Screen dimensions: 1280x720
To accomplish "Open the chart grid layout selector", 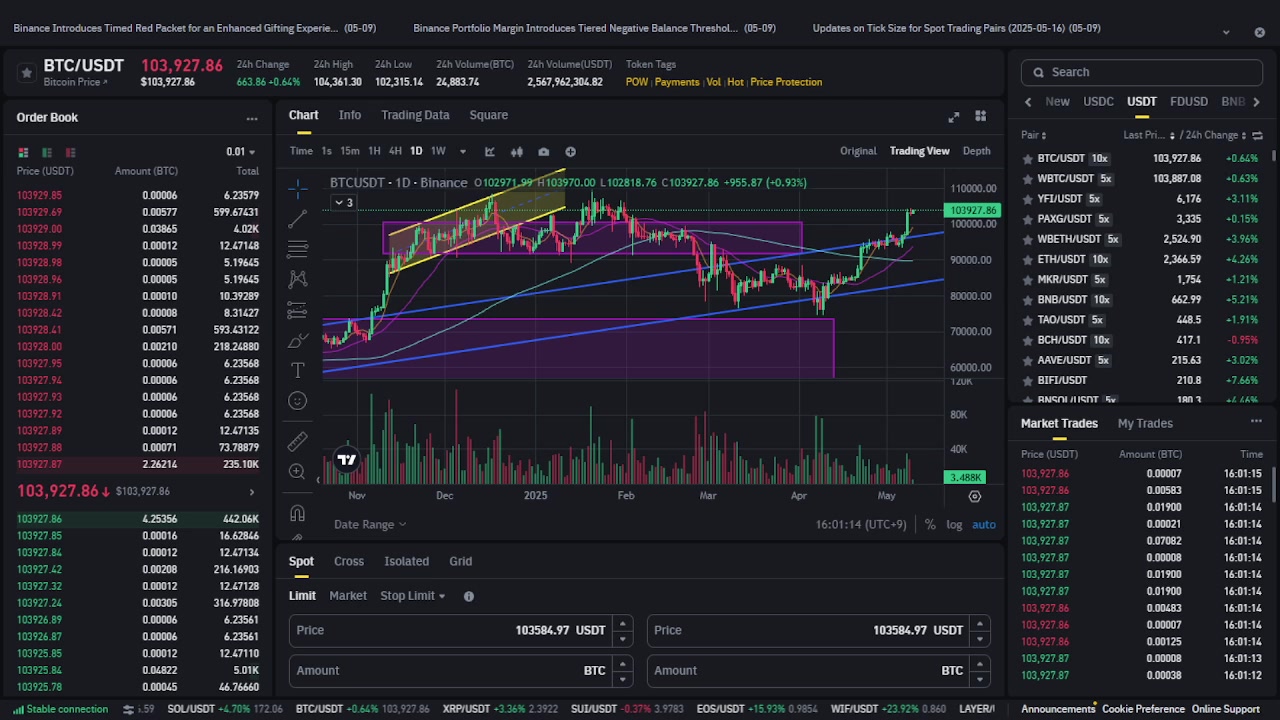I will click(x=981, y=116).
